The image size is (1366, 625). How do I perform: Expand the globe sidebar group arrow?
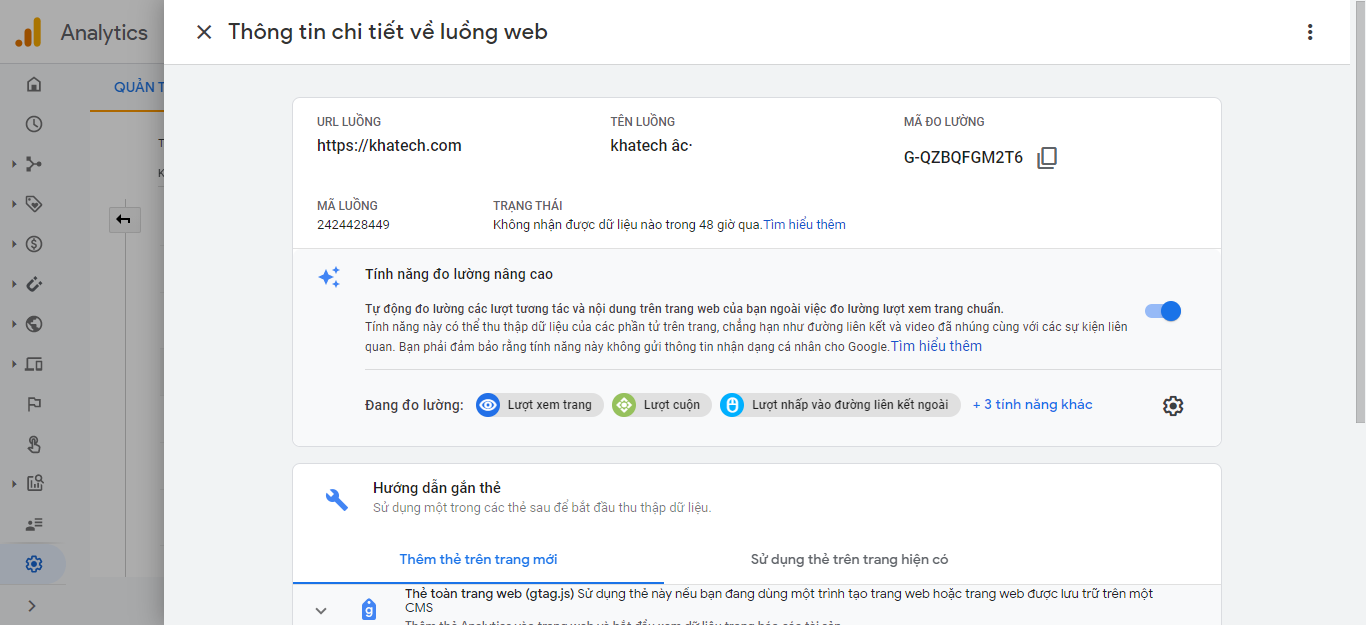tap(14, 324)
